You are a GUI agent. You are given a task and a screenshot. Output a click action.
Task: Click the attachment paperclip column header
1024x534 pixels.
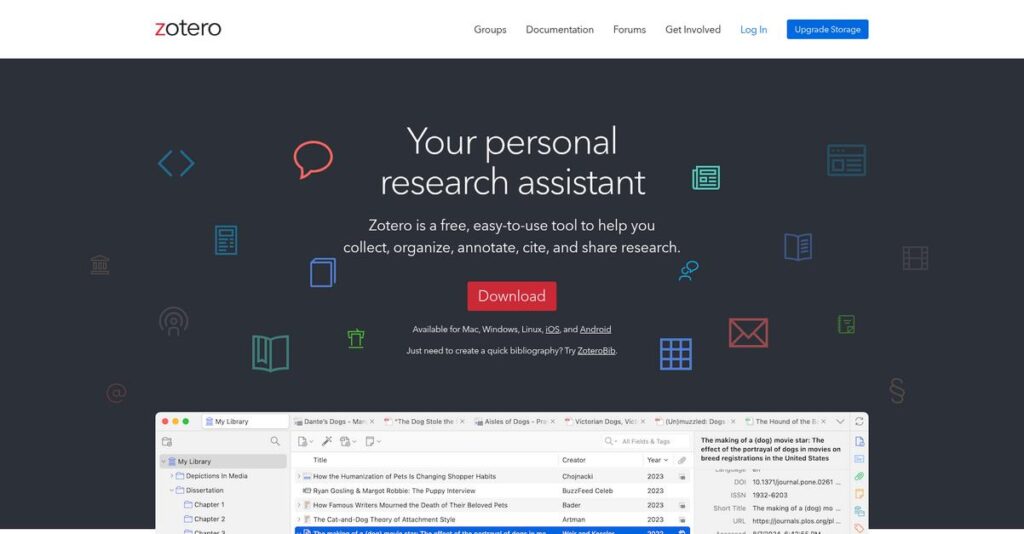[x=682, y=460]
